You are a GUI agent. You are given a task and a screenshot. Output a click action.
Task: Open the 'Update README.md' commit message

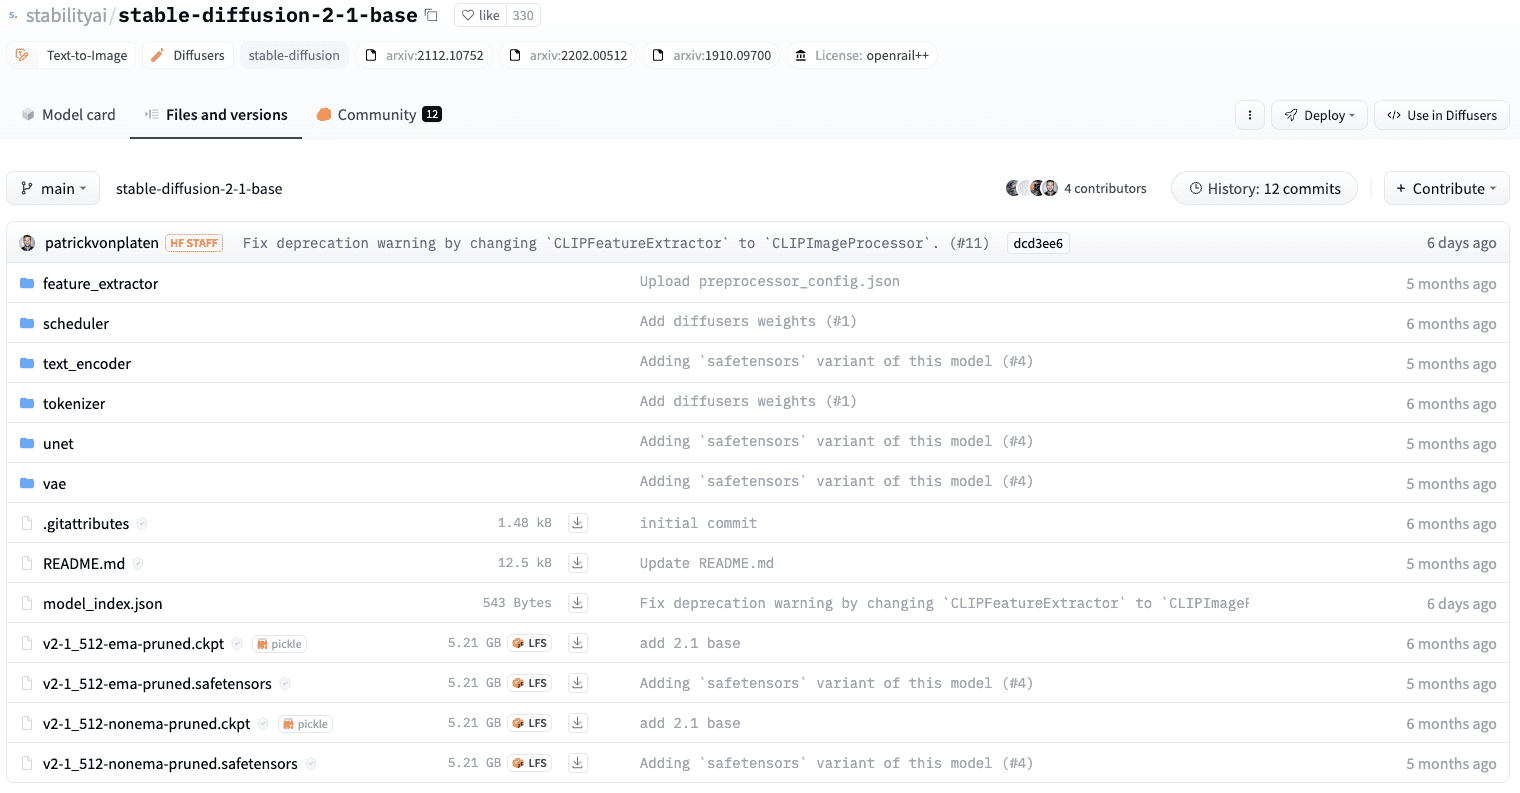click(x=707, y=563)
